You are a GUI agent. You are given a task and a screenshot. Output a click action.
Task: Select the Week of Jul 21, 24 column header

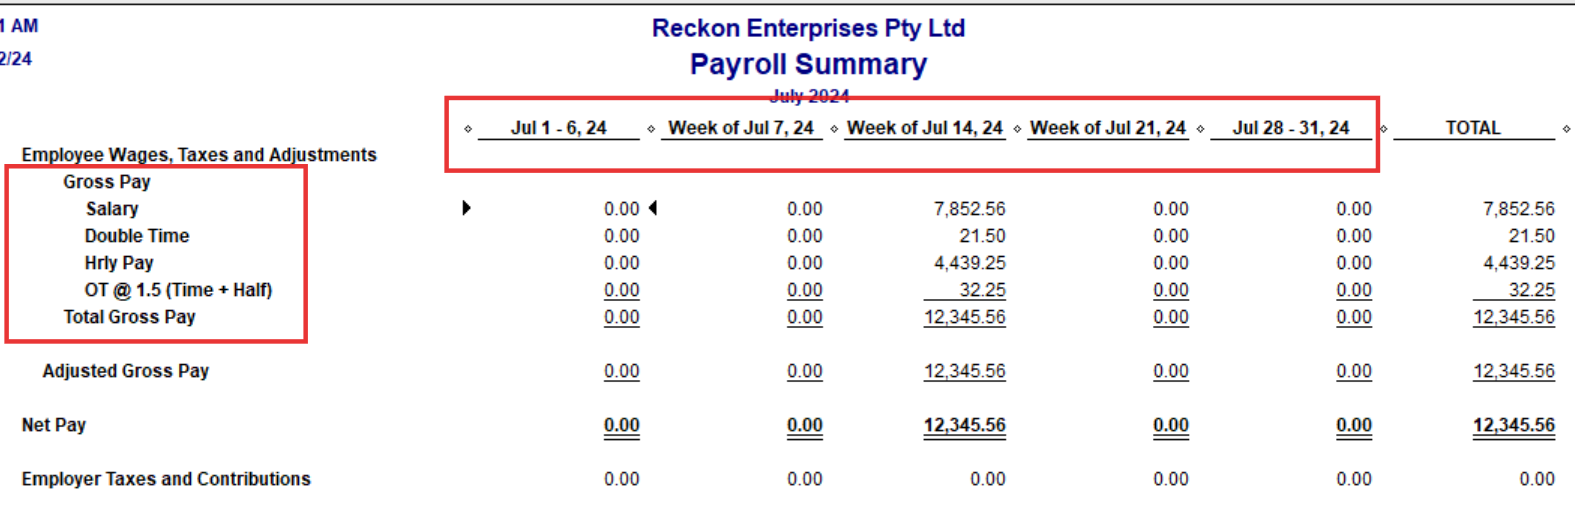1108,128
